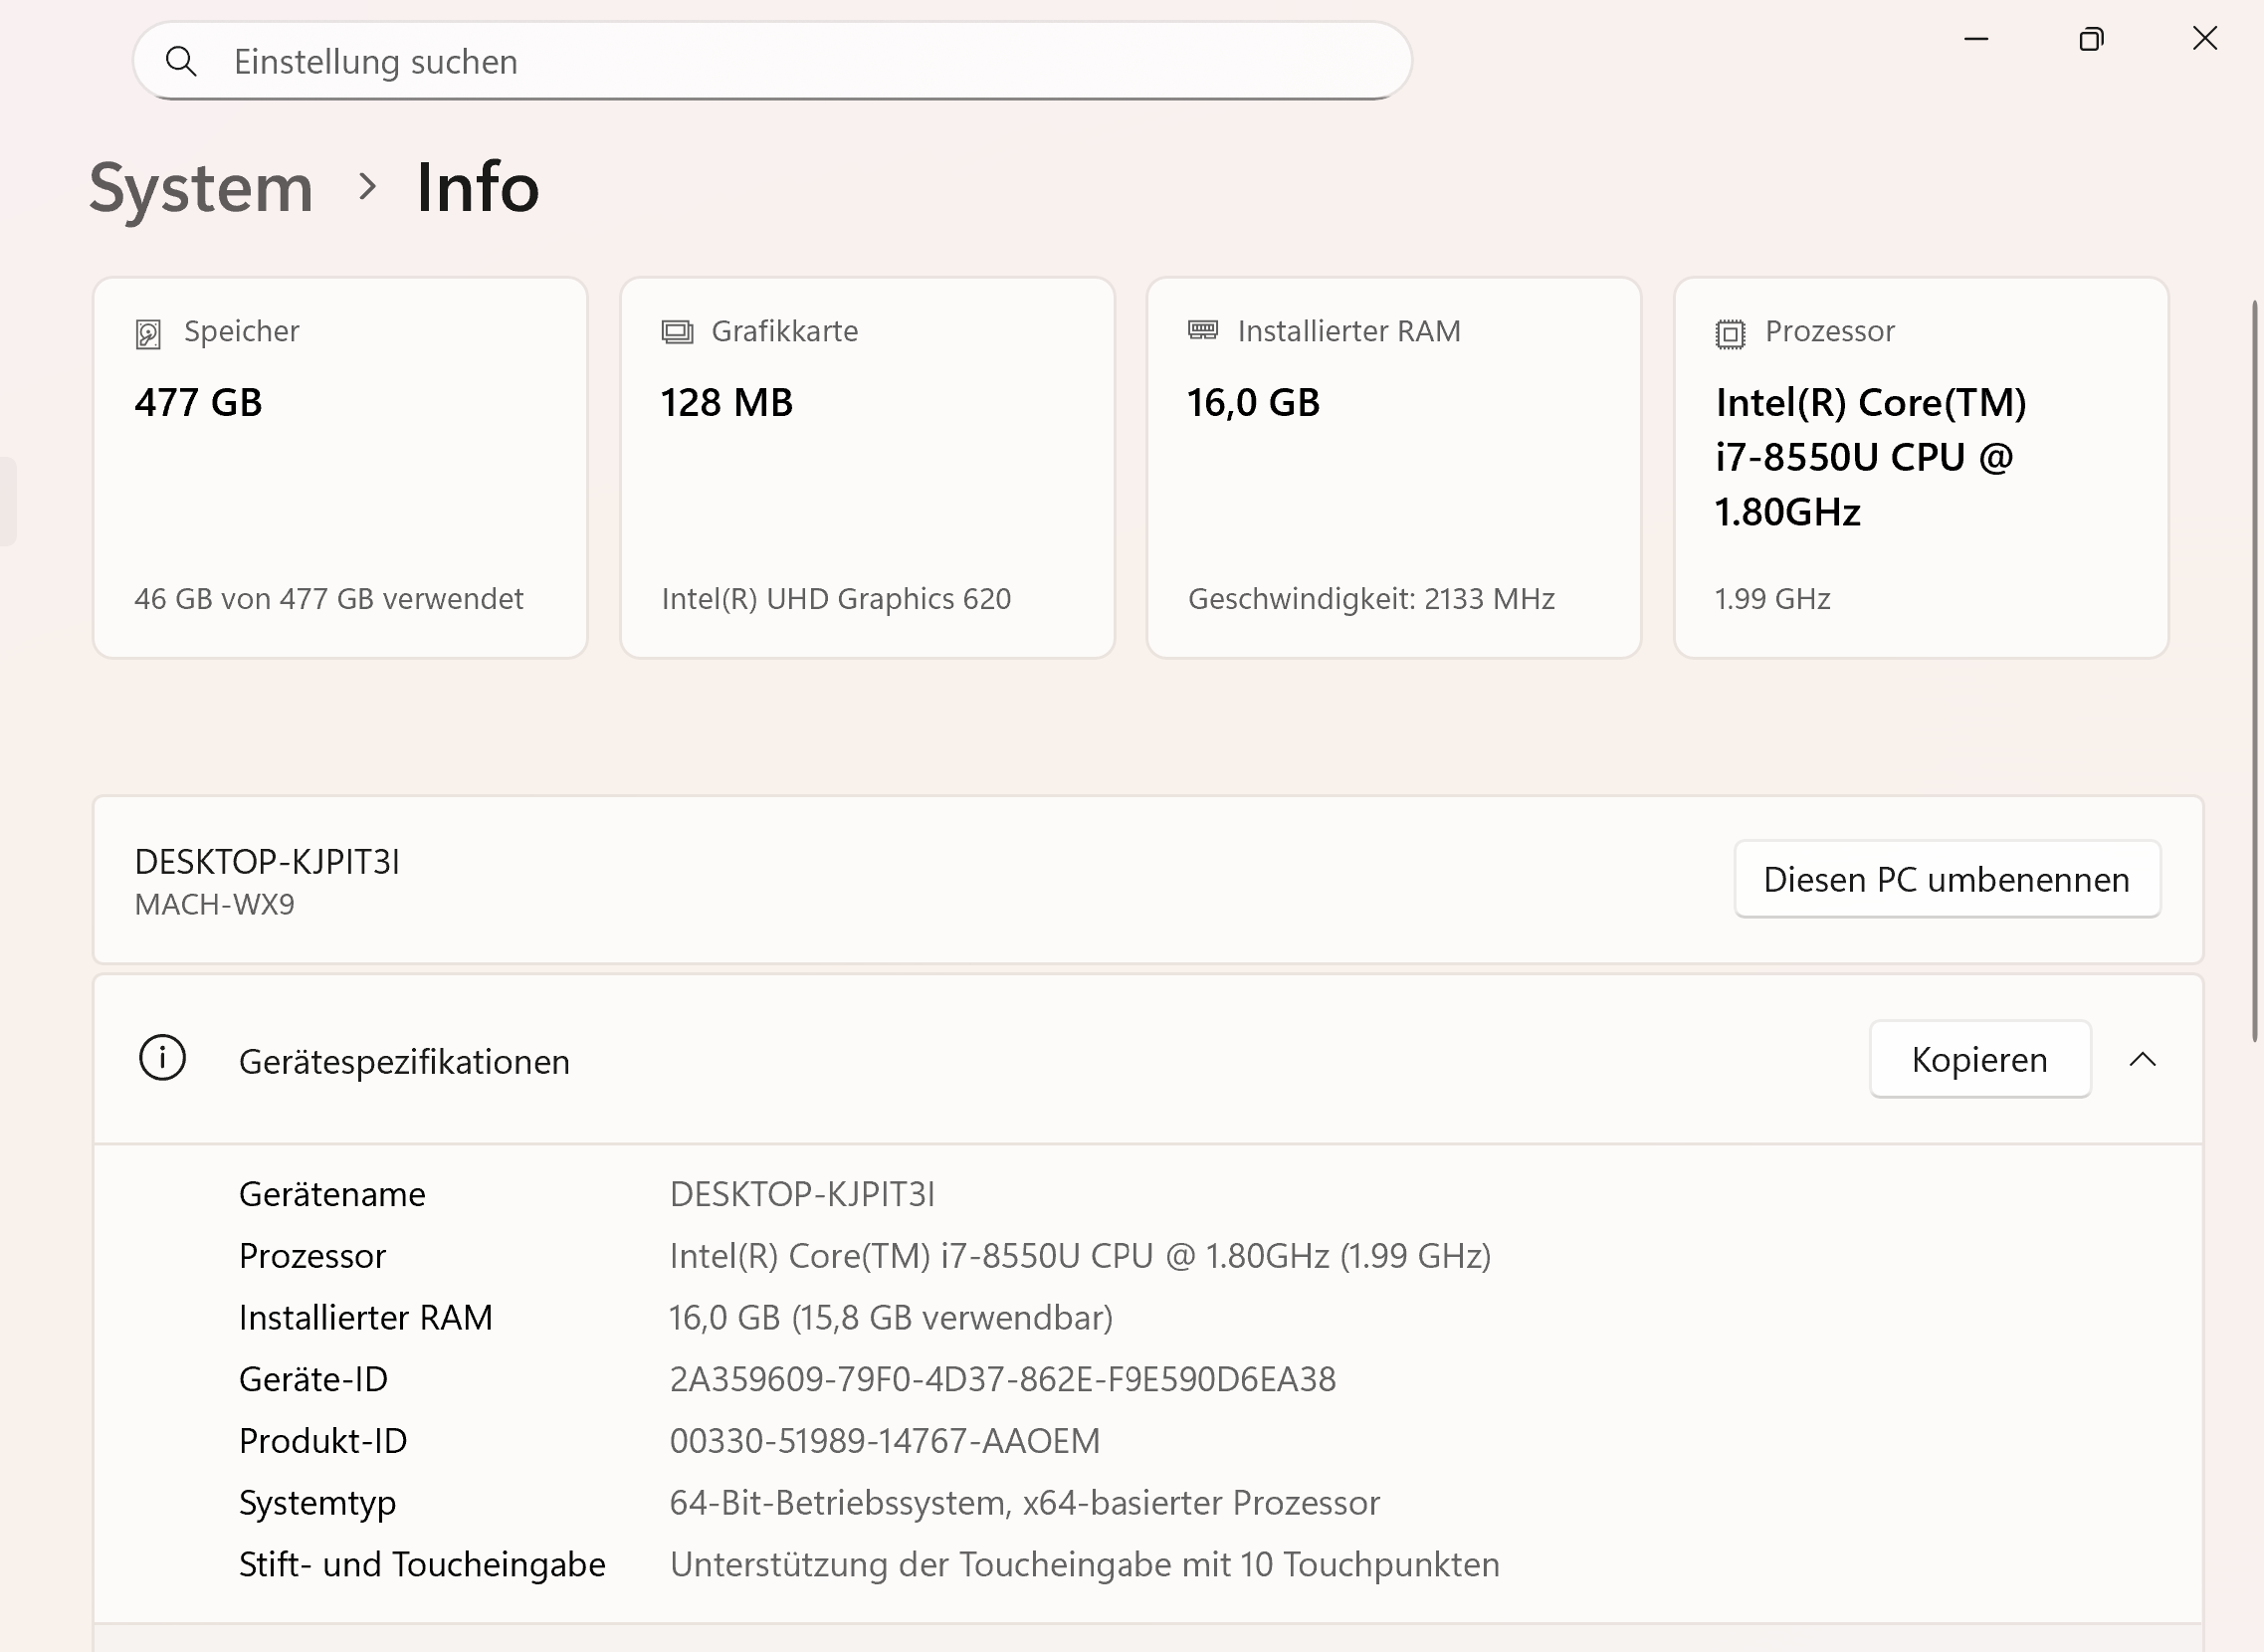The image size is (2264, 1652).
Task: Minimize the Settings window
Action: [x=1976, y=39]
